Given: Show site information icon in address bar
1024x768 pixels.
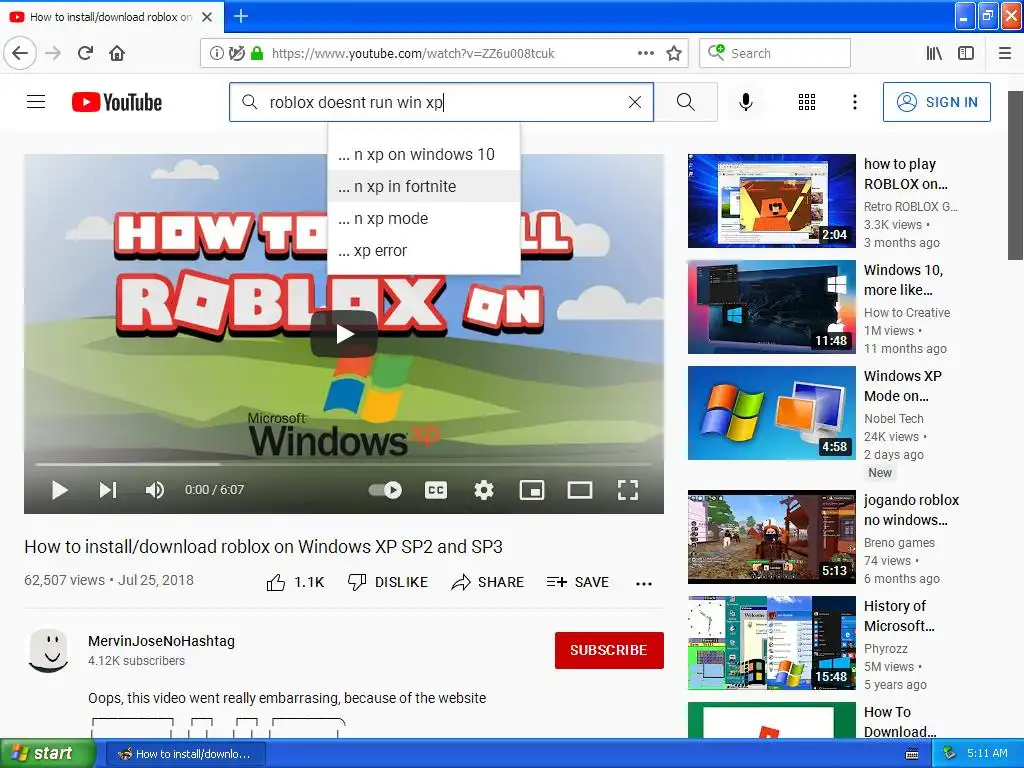Looking at the screenshot, I should pyautogui.click(x=216, y=53).
